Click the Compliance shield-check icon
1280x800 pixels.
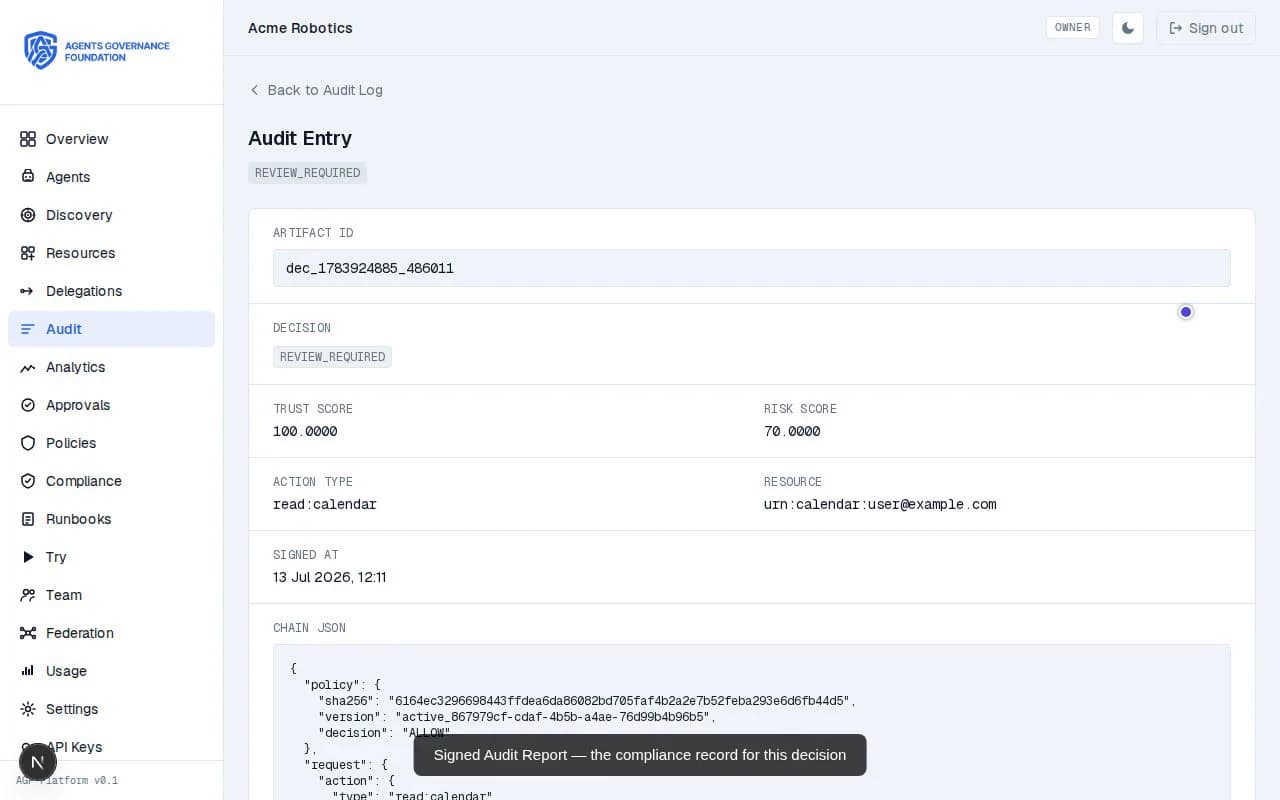28,481
